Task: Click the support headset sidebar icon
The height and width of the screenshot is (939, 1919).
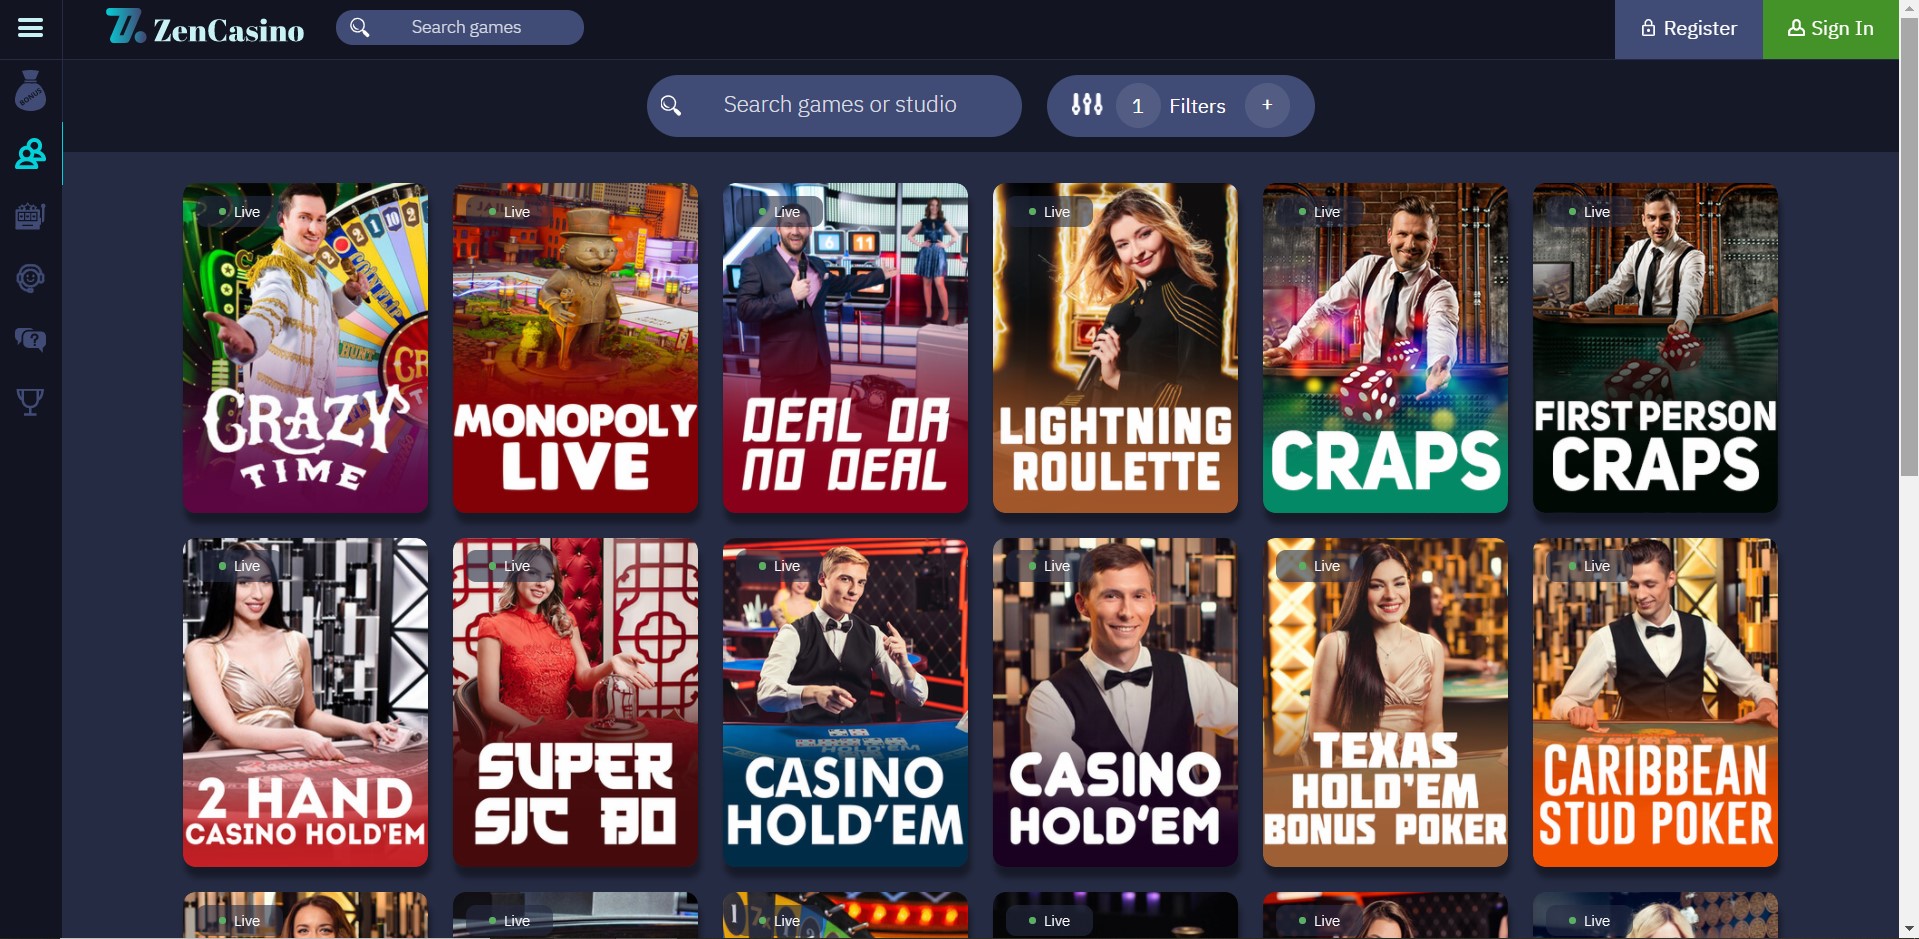Action: (31, 278)
